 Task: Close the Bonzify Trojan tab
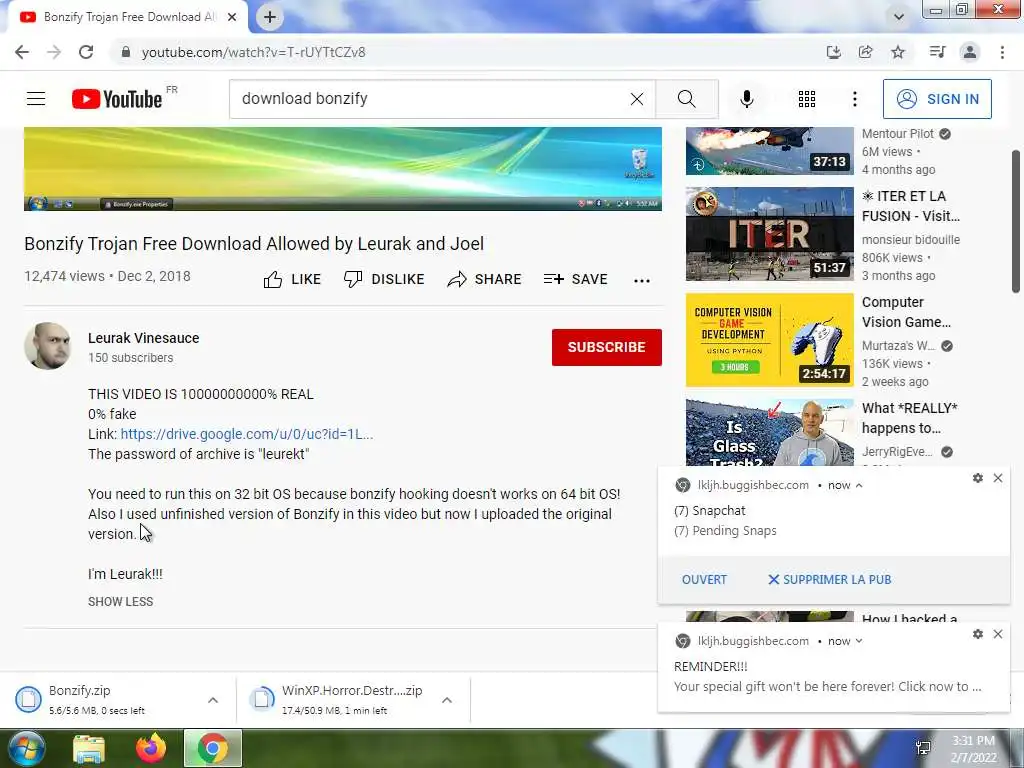click(x=232, y=17)
